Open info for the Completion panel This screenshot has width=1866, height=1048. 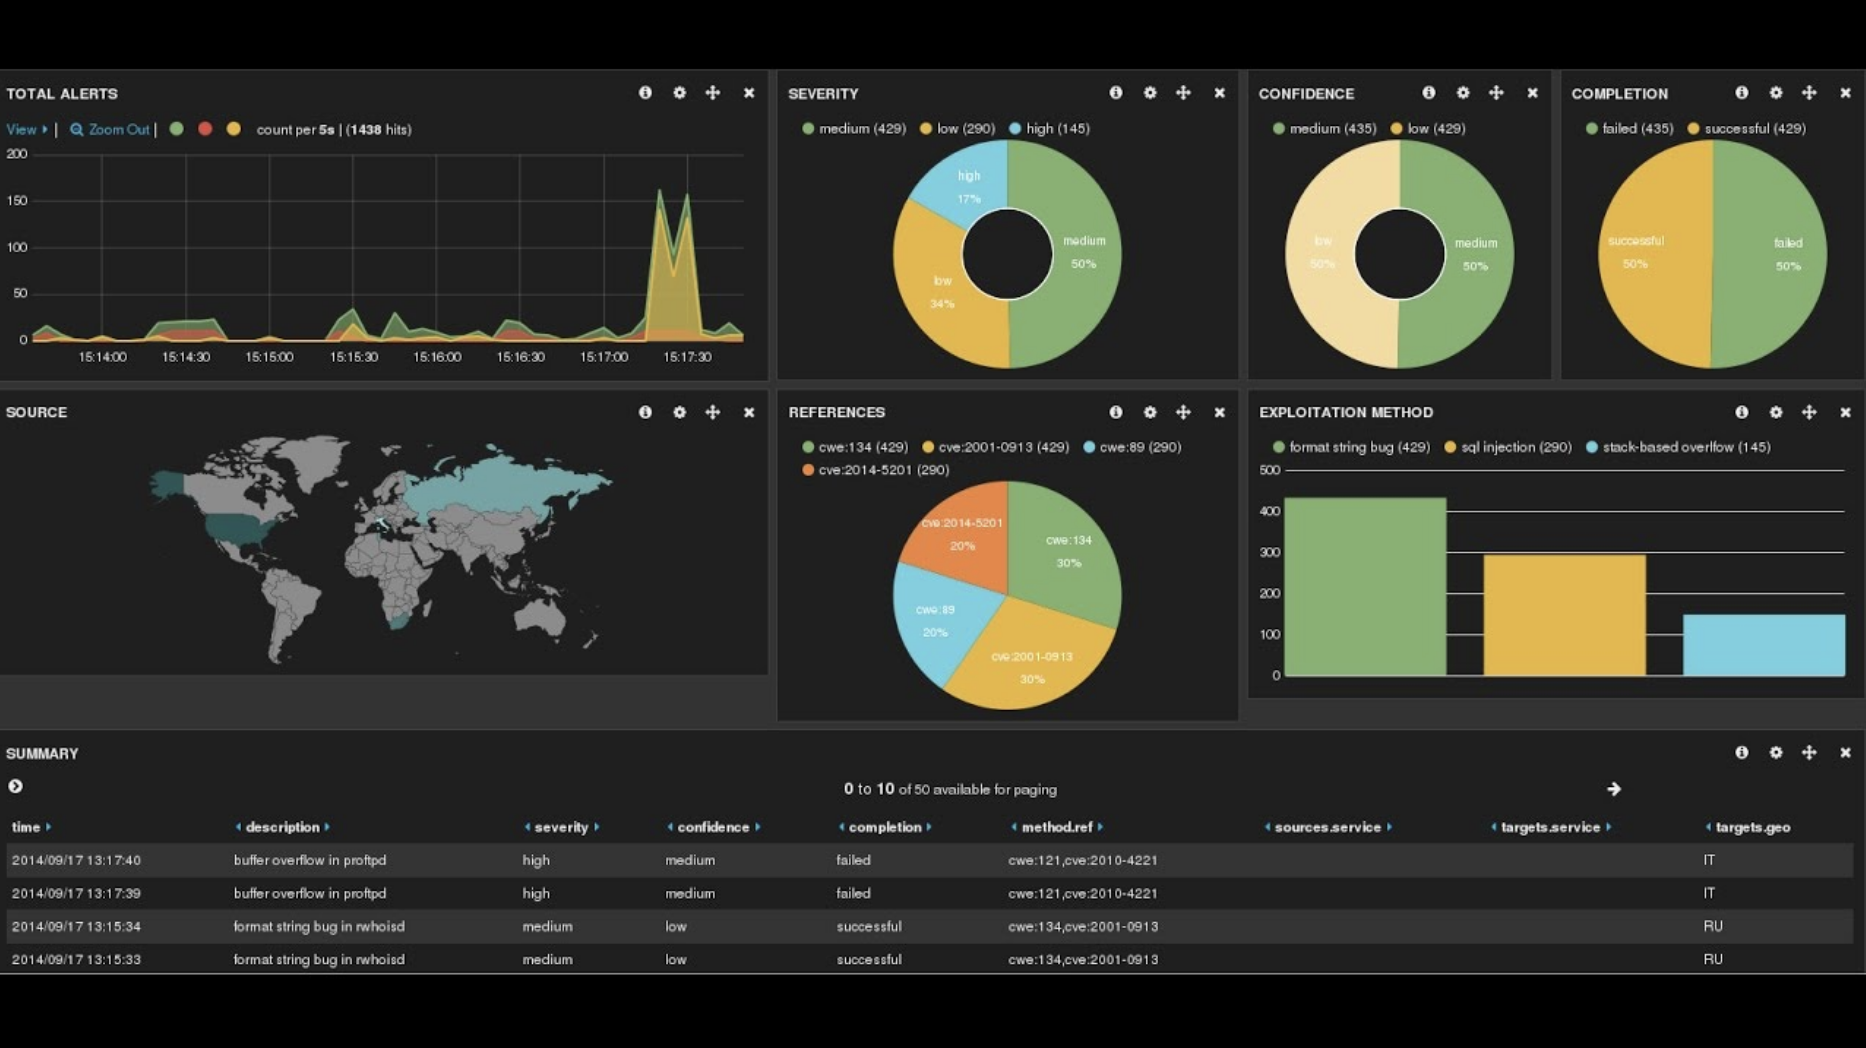pos(1741,92)
